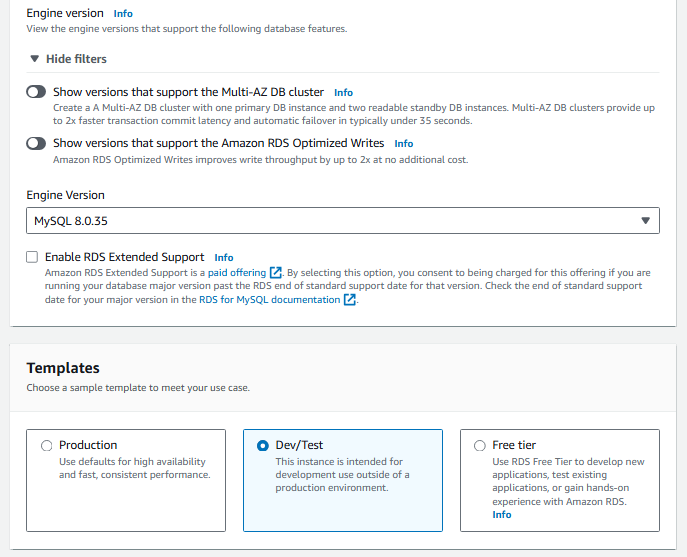Toggle Amazon RDS Optimized Writes switch

[x=36, y=144]
